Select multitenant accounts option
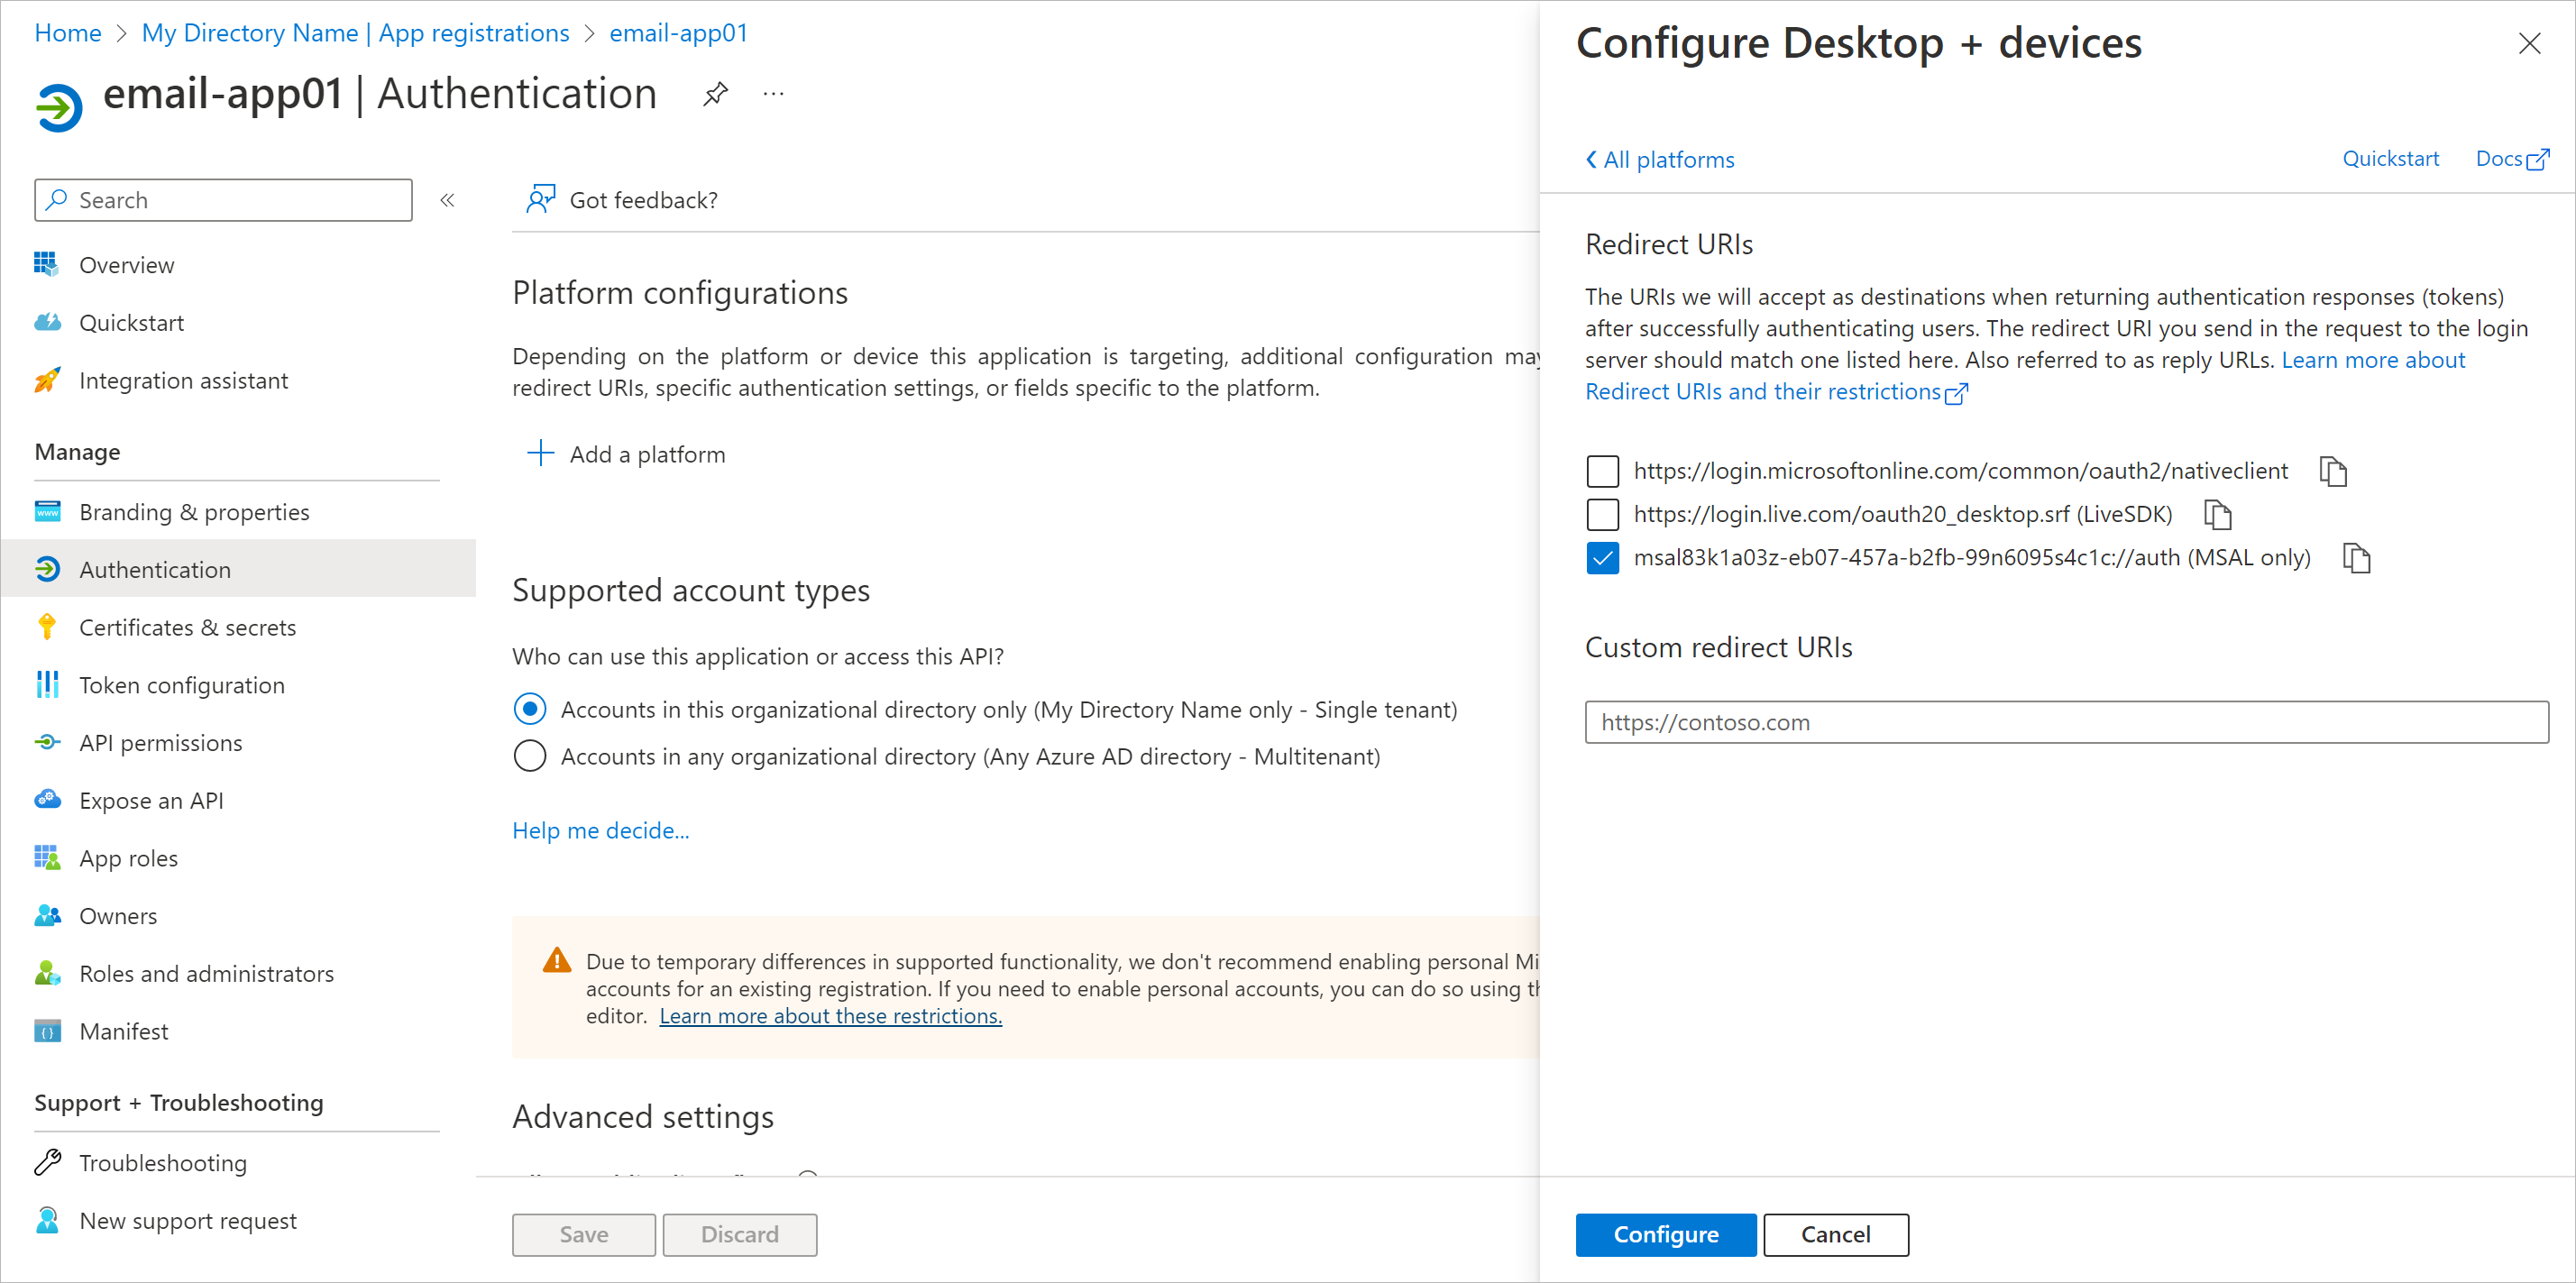2576x1283 pixels. (530, 756)
